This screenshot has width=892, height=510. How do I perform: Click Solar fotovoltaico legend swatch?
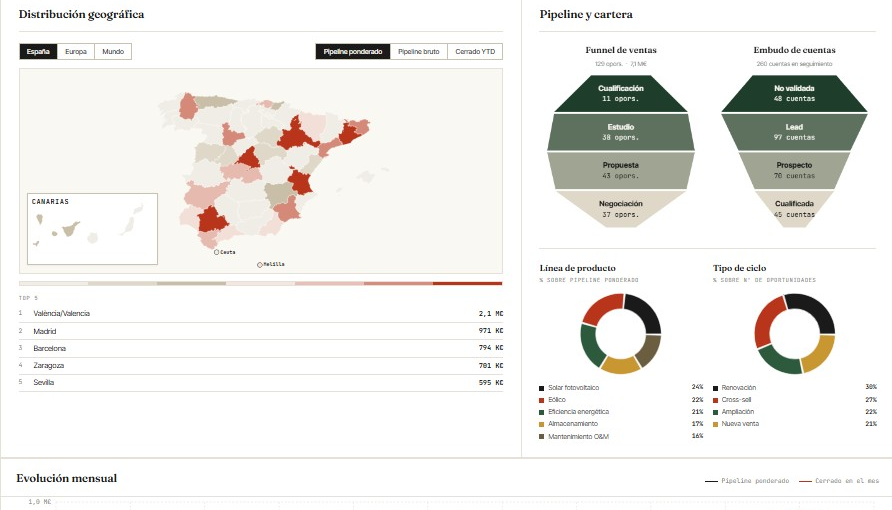pos(542,388)
